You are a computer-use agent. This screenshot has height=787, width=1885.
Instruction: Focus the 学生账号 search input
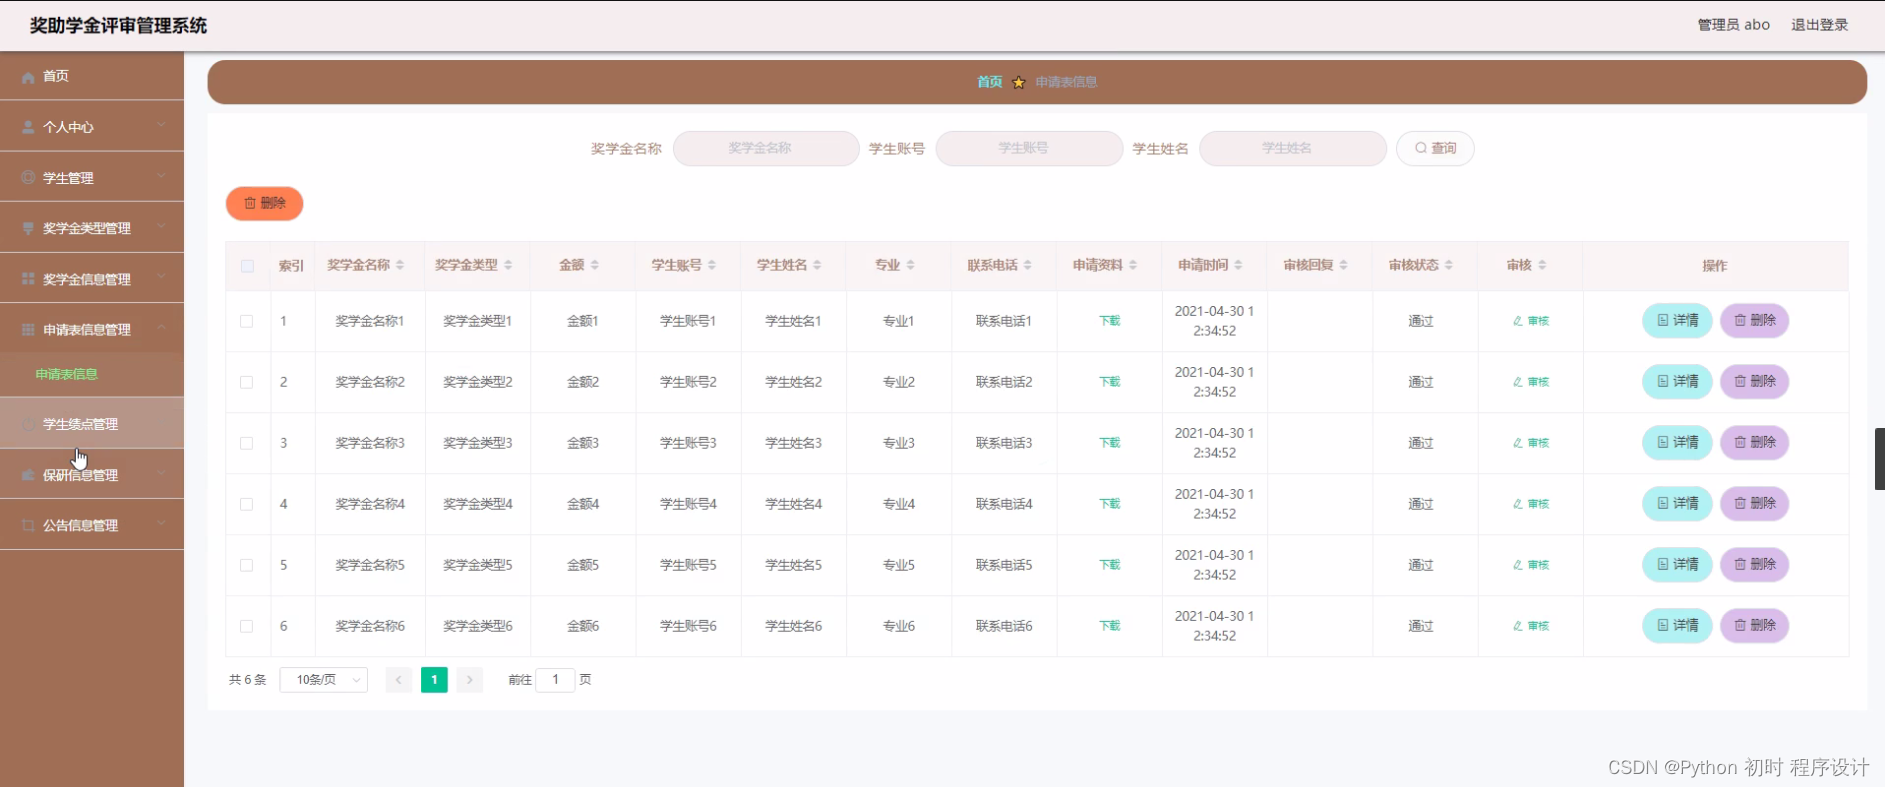(1029, 148)
